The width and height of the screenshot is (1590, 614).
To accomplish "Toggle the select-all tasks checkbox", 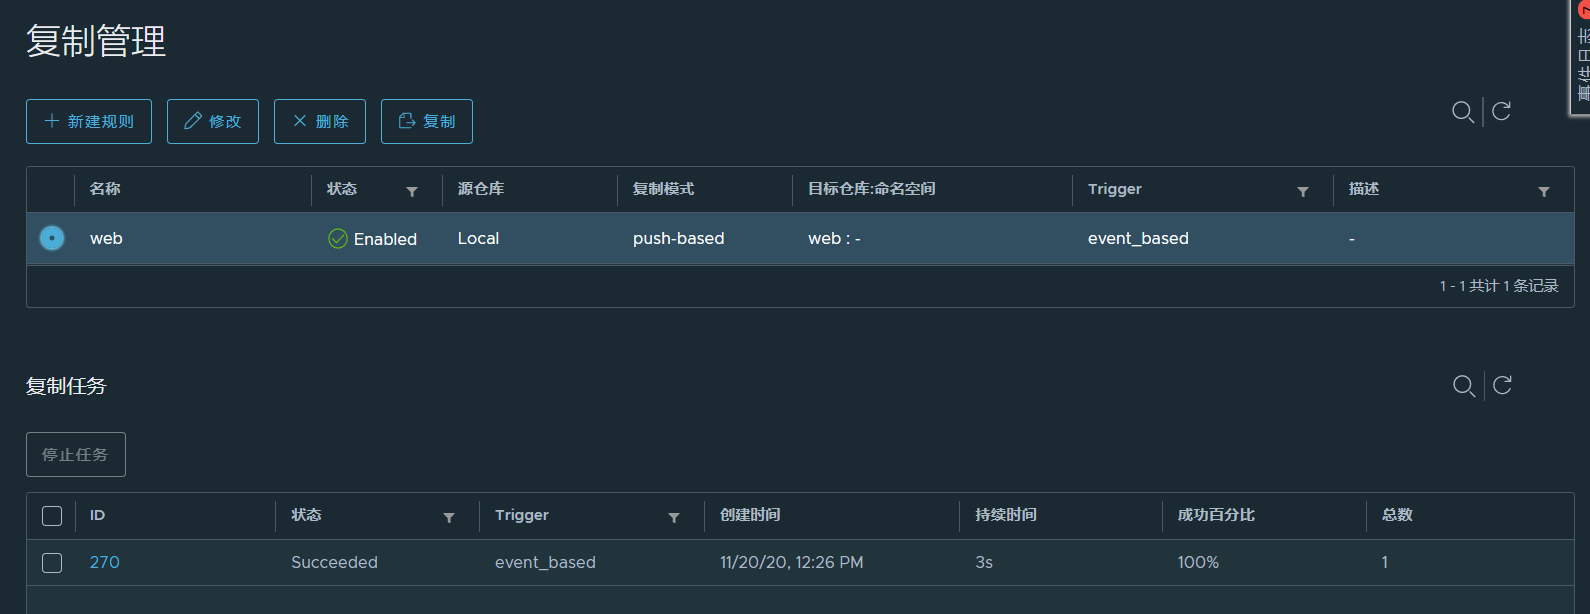I will [52, 516].
